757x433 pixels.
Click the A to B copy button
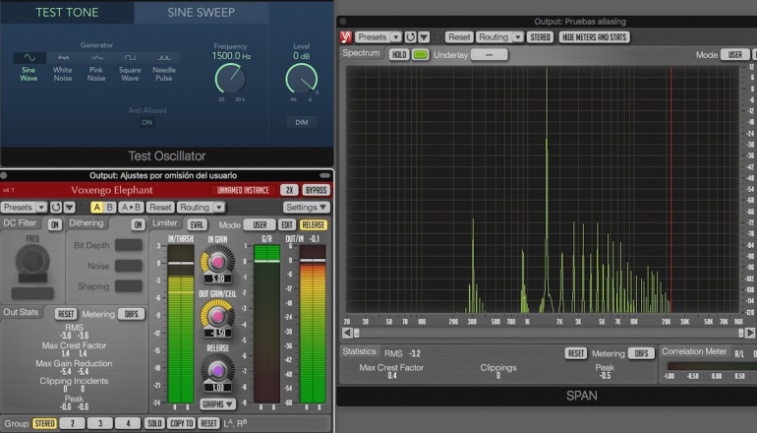coord(131,207)
